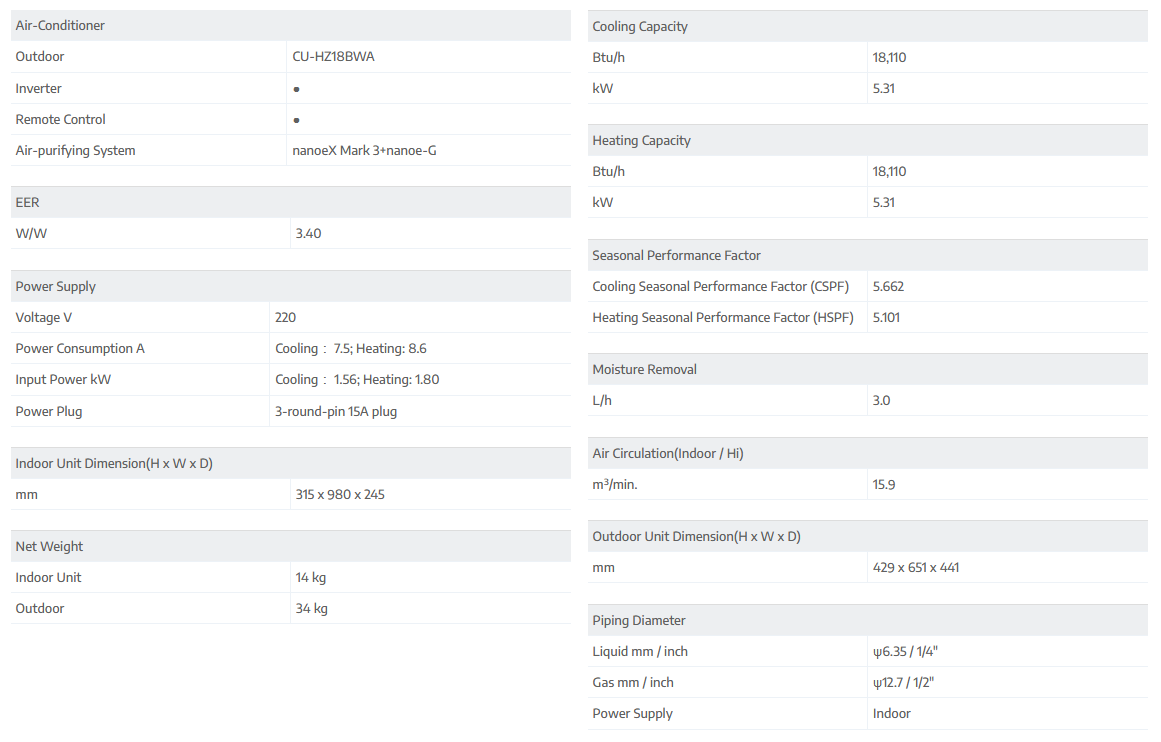The height and width of the screenshot is (742, 1161).
Task: Click the nanoeX Mark 3+nanoe-G value
Action: coord(364,151)
